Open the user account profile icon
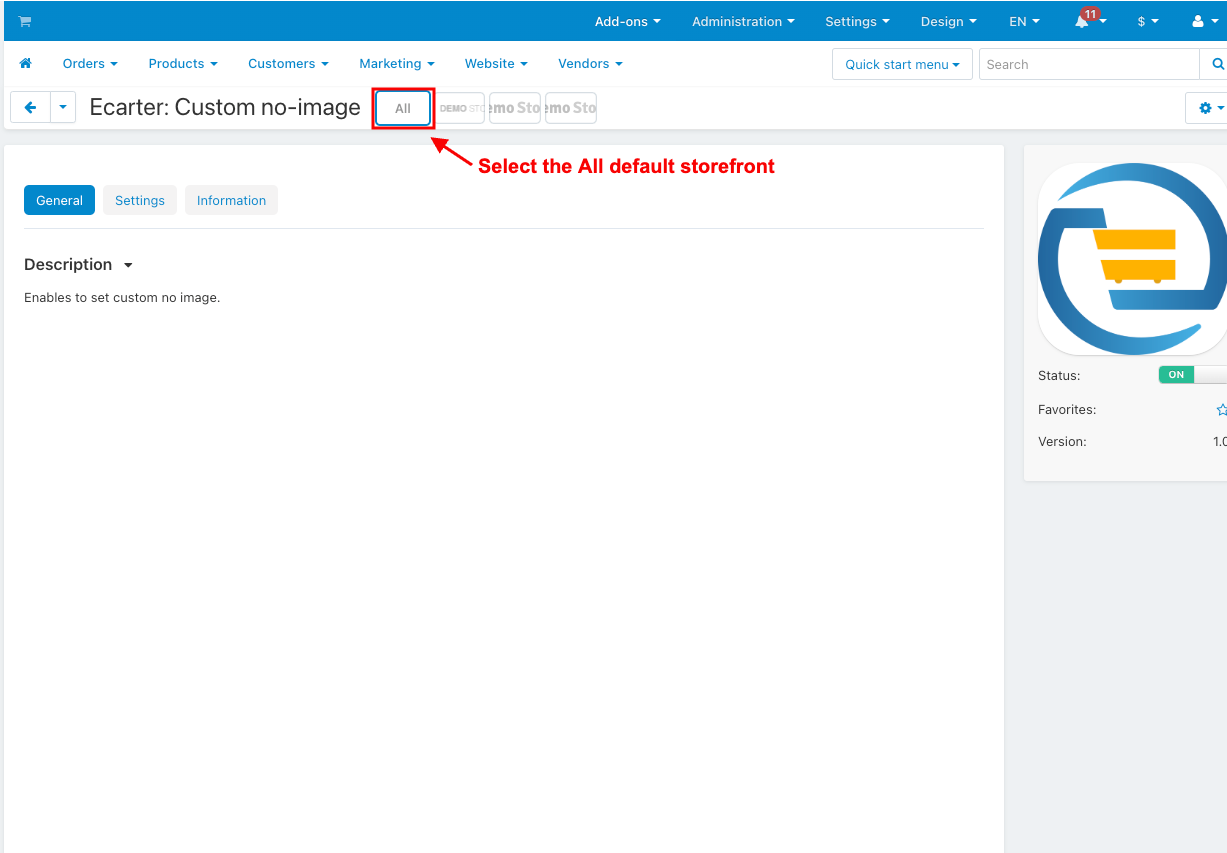Viewport: 1227px width, 853px height. [x=1198, y=21]
